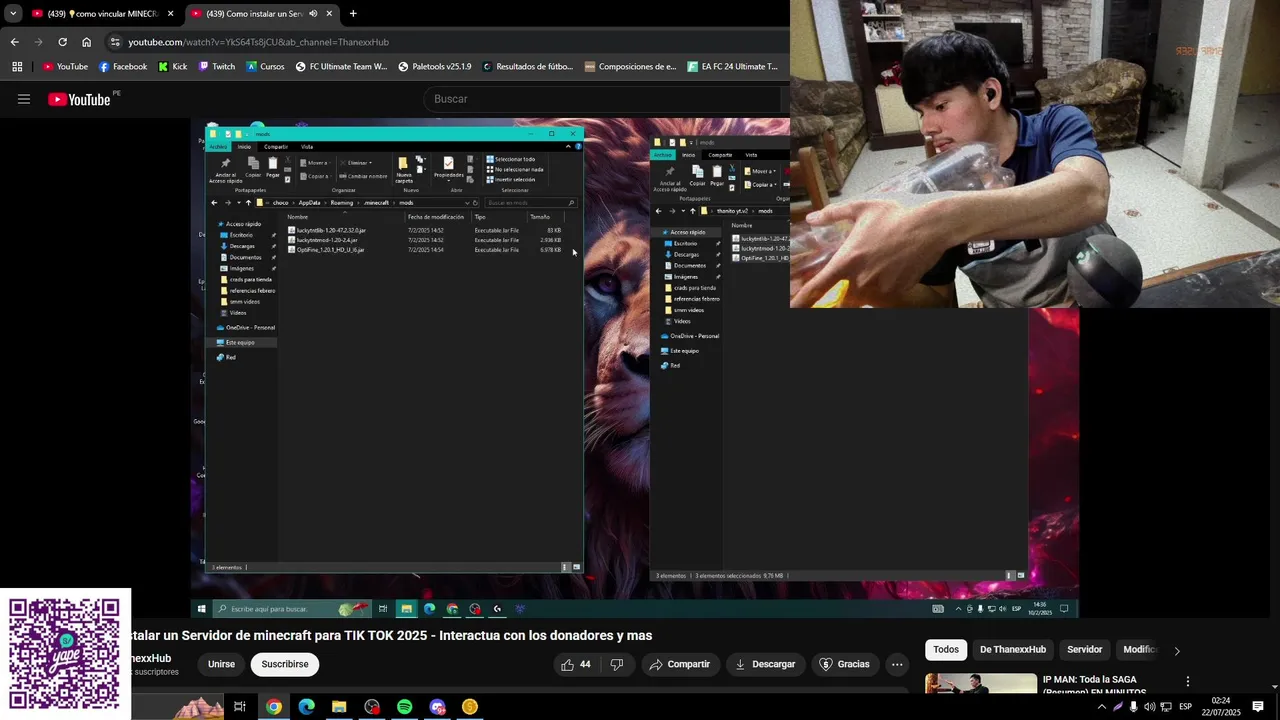Open the Paletools v25.1.9 bookmark

(434, 67)
